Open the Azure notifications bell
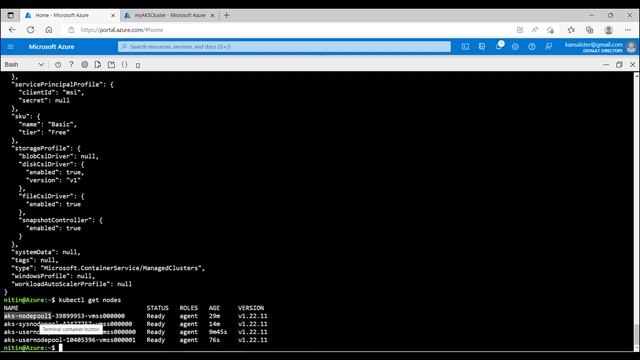Screen dimensions: 640x360 (499, 46)
